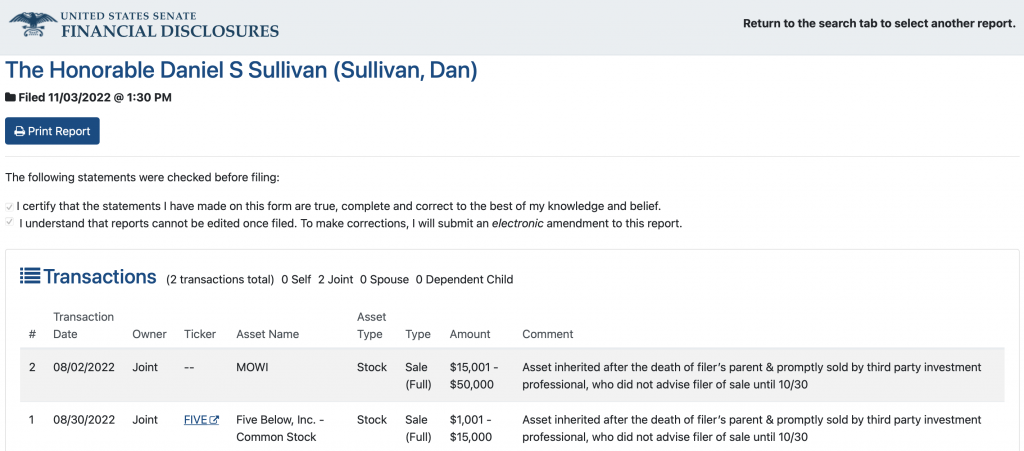Screen dimensions: 1024x451
Task: Click the folder icon beside Filed date
Action: (x=10, y=98)
